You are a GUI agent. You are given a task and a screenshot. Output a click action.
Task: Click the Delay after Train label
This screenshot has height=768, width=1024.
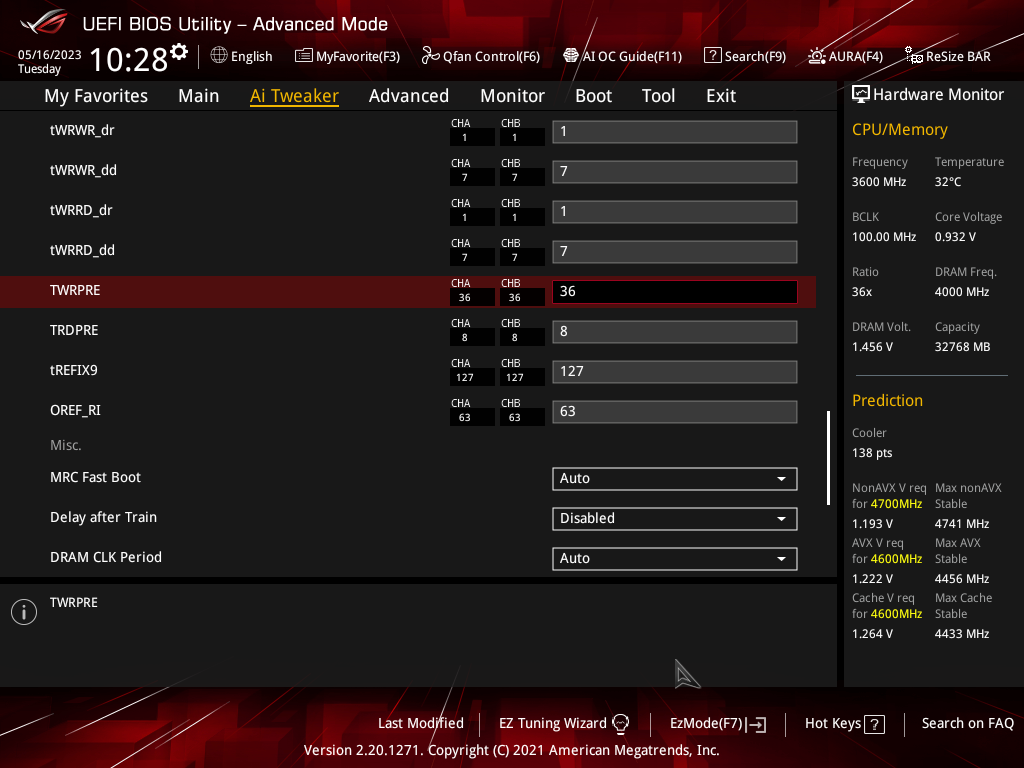pyautogui.click(x=103, y=517)
